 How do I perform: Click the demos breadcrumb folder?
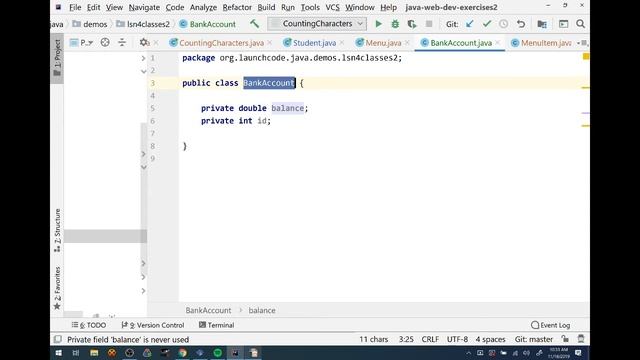[x=90, y=24]
